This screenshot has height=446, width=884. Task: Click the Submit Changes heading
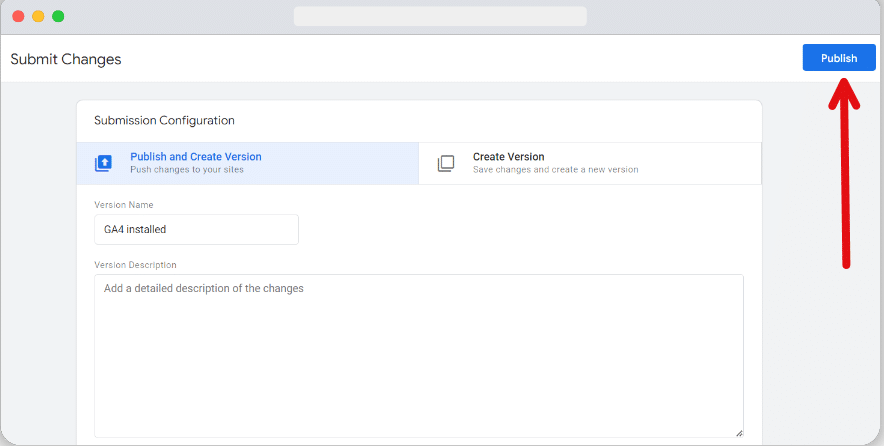(x=66, y=59)
